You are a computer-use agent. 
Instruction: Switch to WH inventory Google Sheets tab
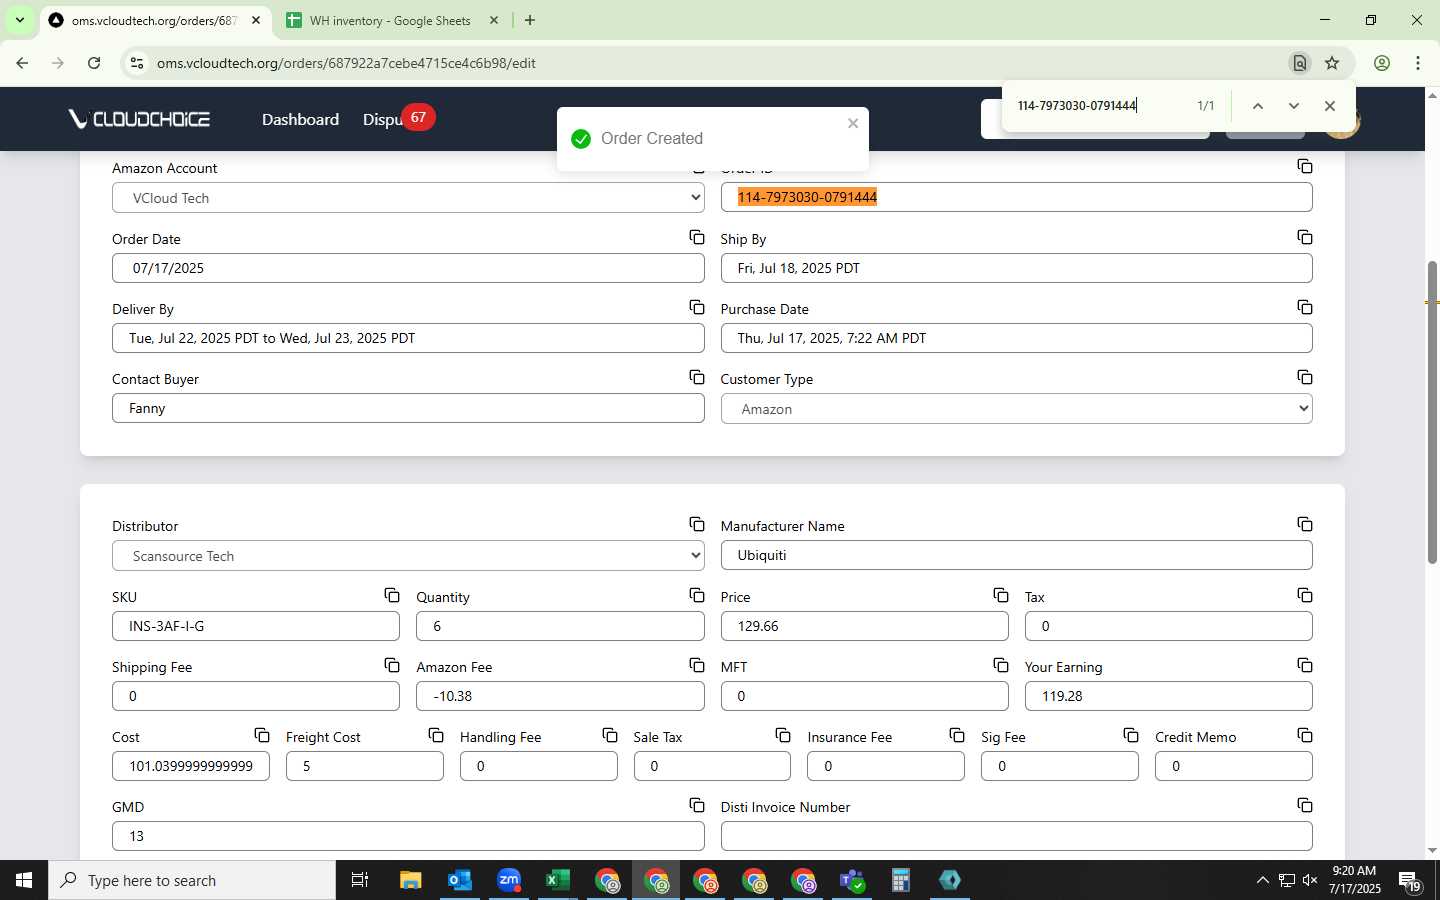(x=392, y=20)
